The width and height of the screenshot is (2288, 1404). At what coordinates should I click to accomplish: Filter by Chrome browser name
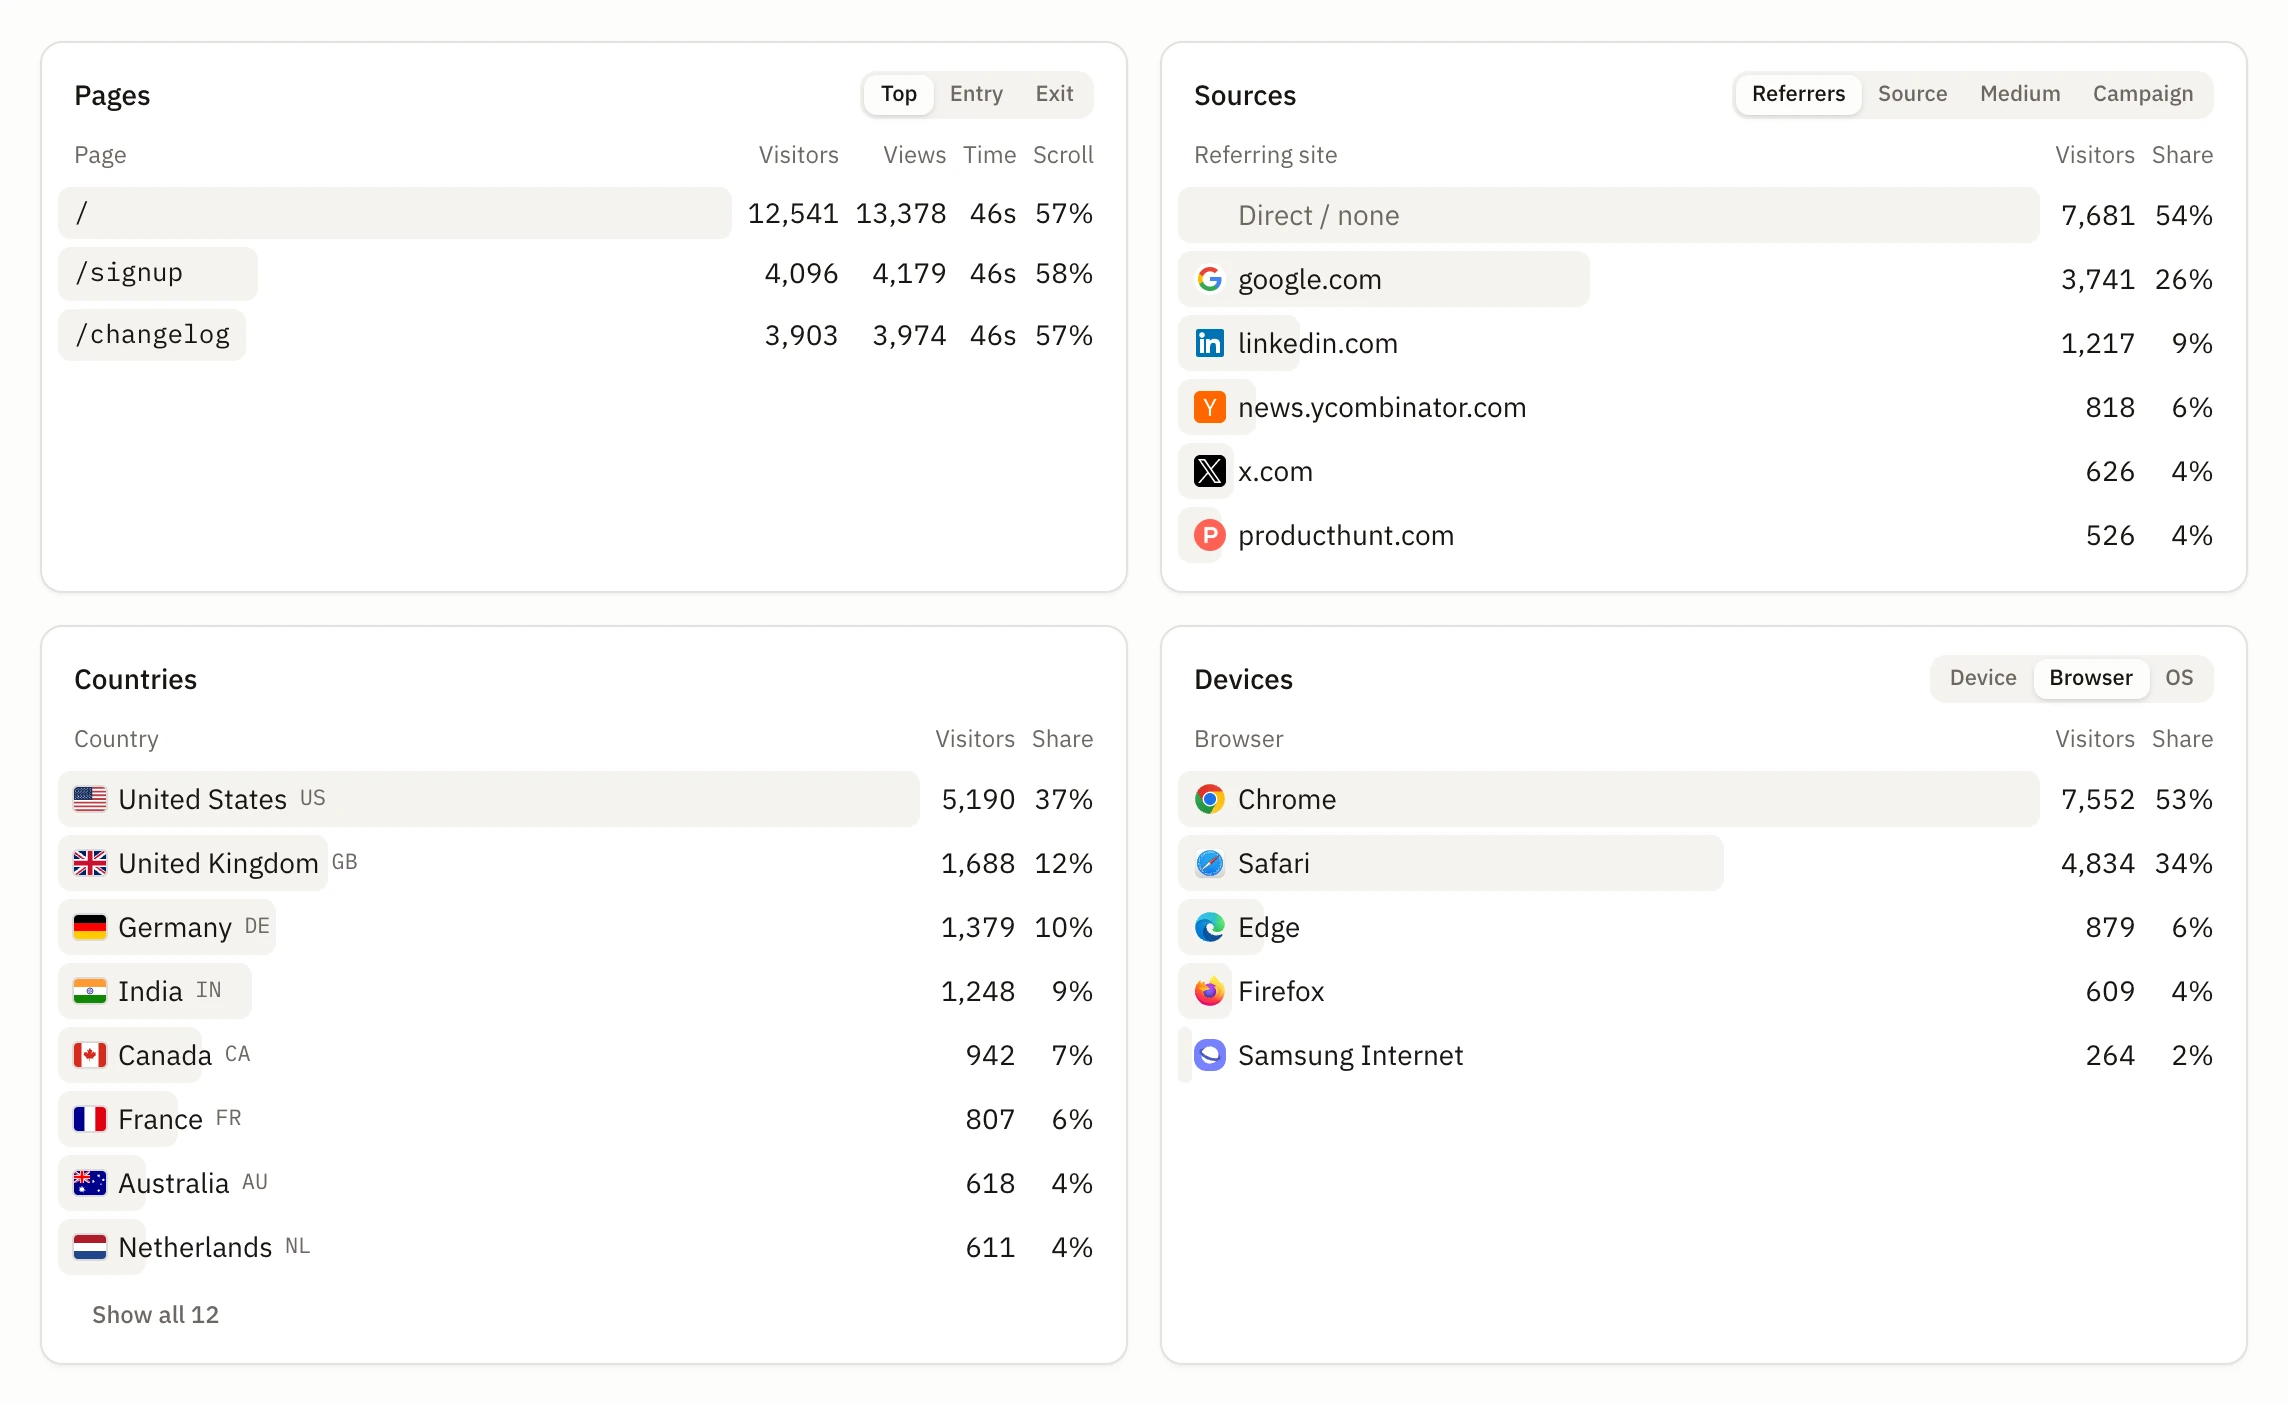point(1286,799)
